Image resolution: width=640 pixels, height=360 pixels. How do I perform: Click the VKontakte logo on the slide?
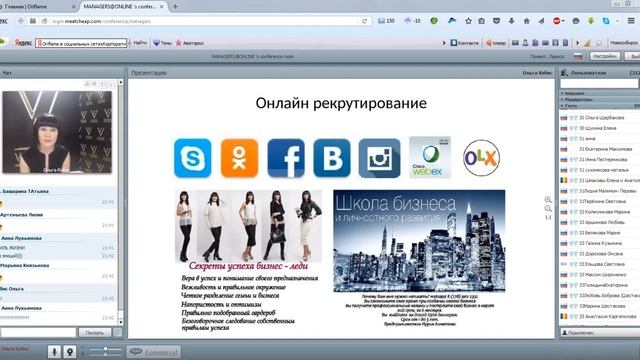[332, 158]
